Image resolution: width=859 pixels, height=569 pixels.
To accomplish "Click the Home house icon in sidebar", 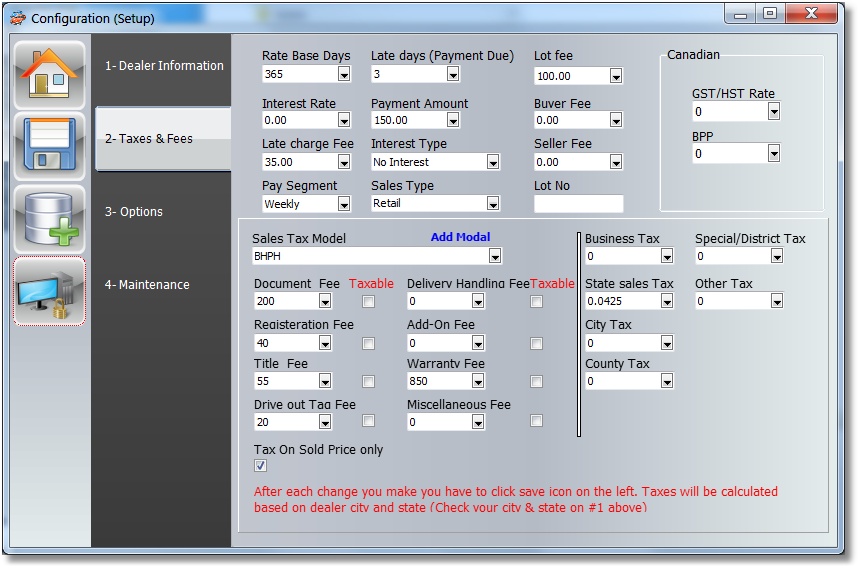I will pos(49,75).
